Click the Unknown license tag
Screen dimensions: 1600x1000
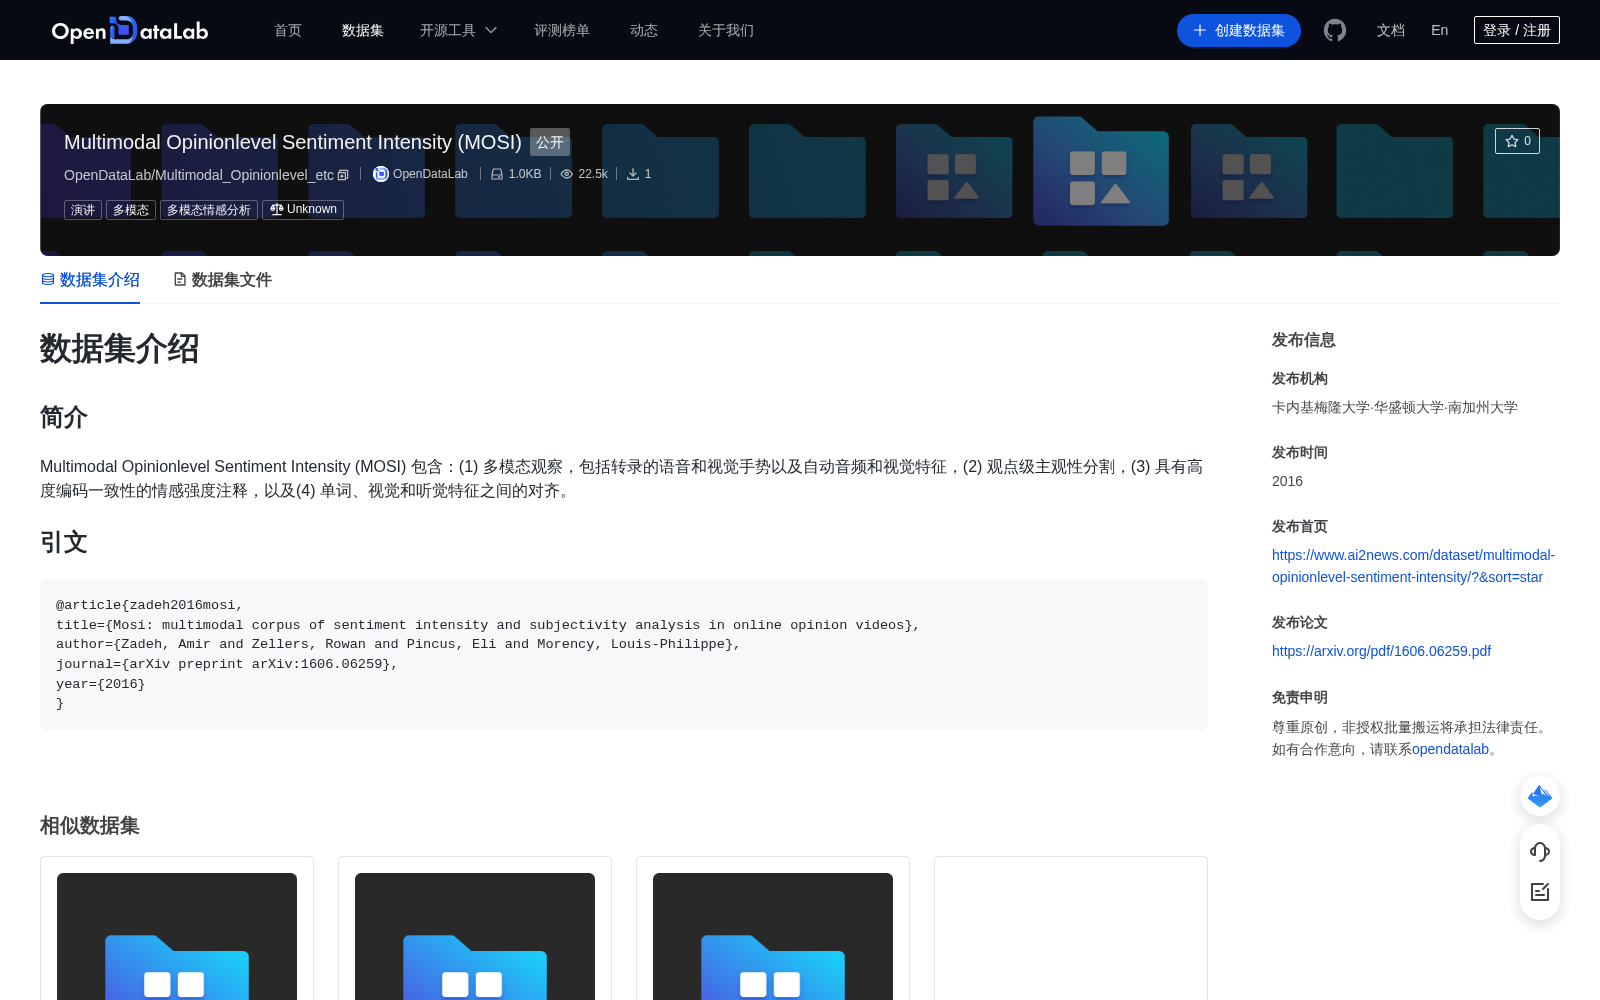point(303,210)
